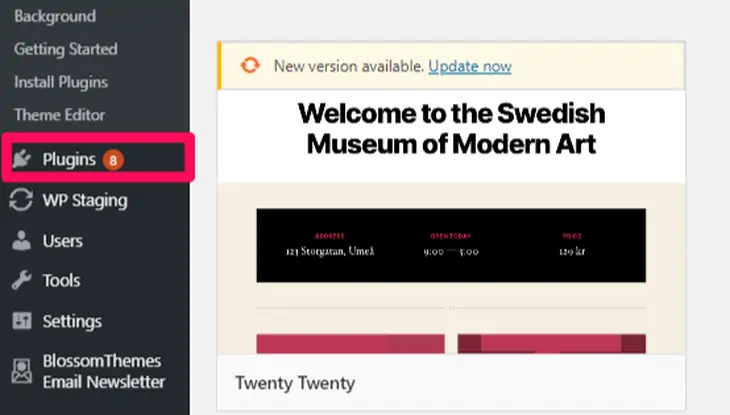Select the Twenty Twenty theme name
Image resolution: width=730 pixels, height=415 pixels.
tap(294, 383)
